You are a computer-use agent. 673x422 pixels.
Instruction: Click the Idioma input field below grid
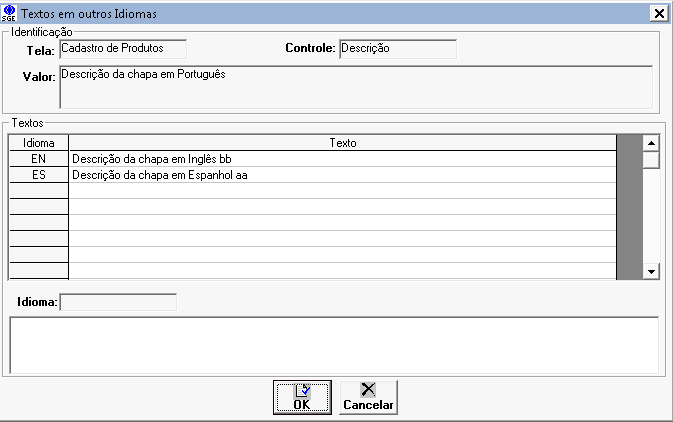118,301
